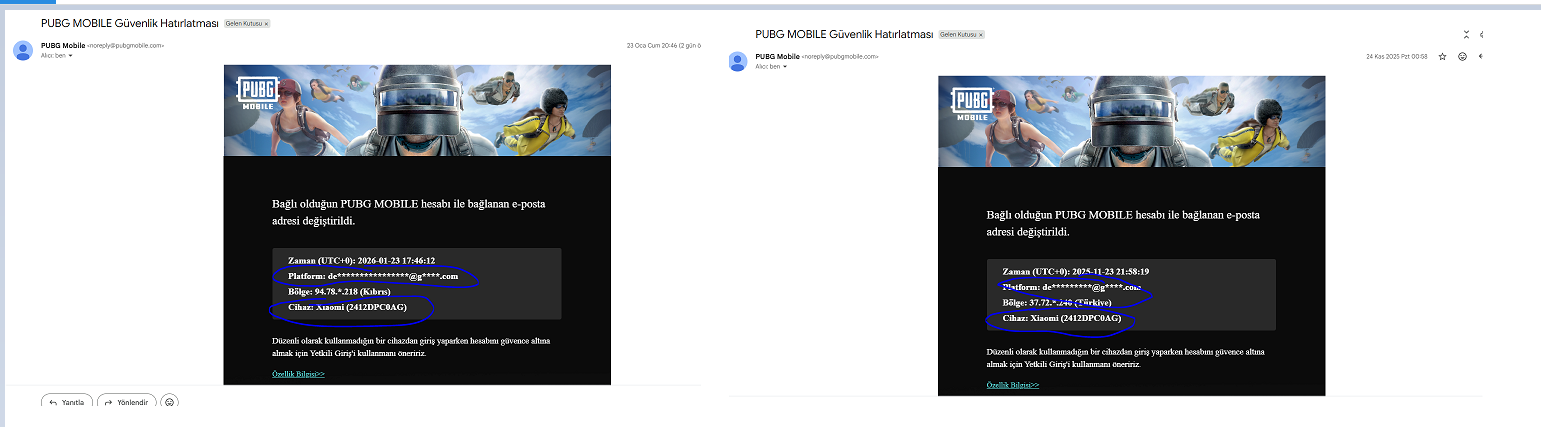Click Cihaz Xiaomi line in left email
Screen dimensions: 1541x427
tap(345, 308)
